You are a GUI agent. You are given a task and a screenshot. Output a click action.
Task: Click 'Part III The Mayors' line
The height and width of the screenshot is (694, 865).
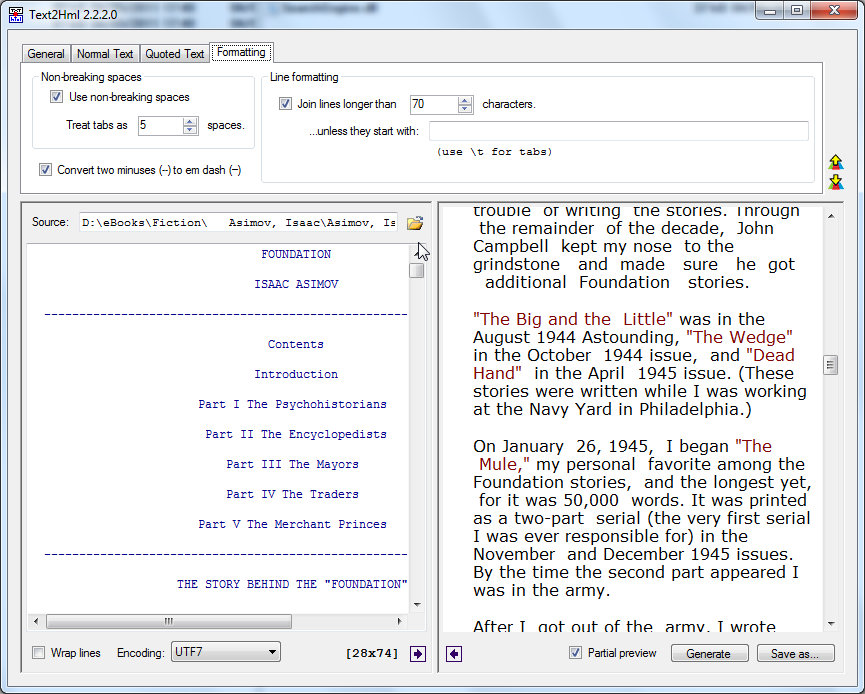(x=292, y=465)
